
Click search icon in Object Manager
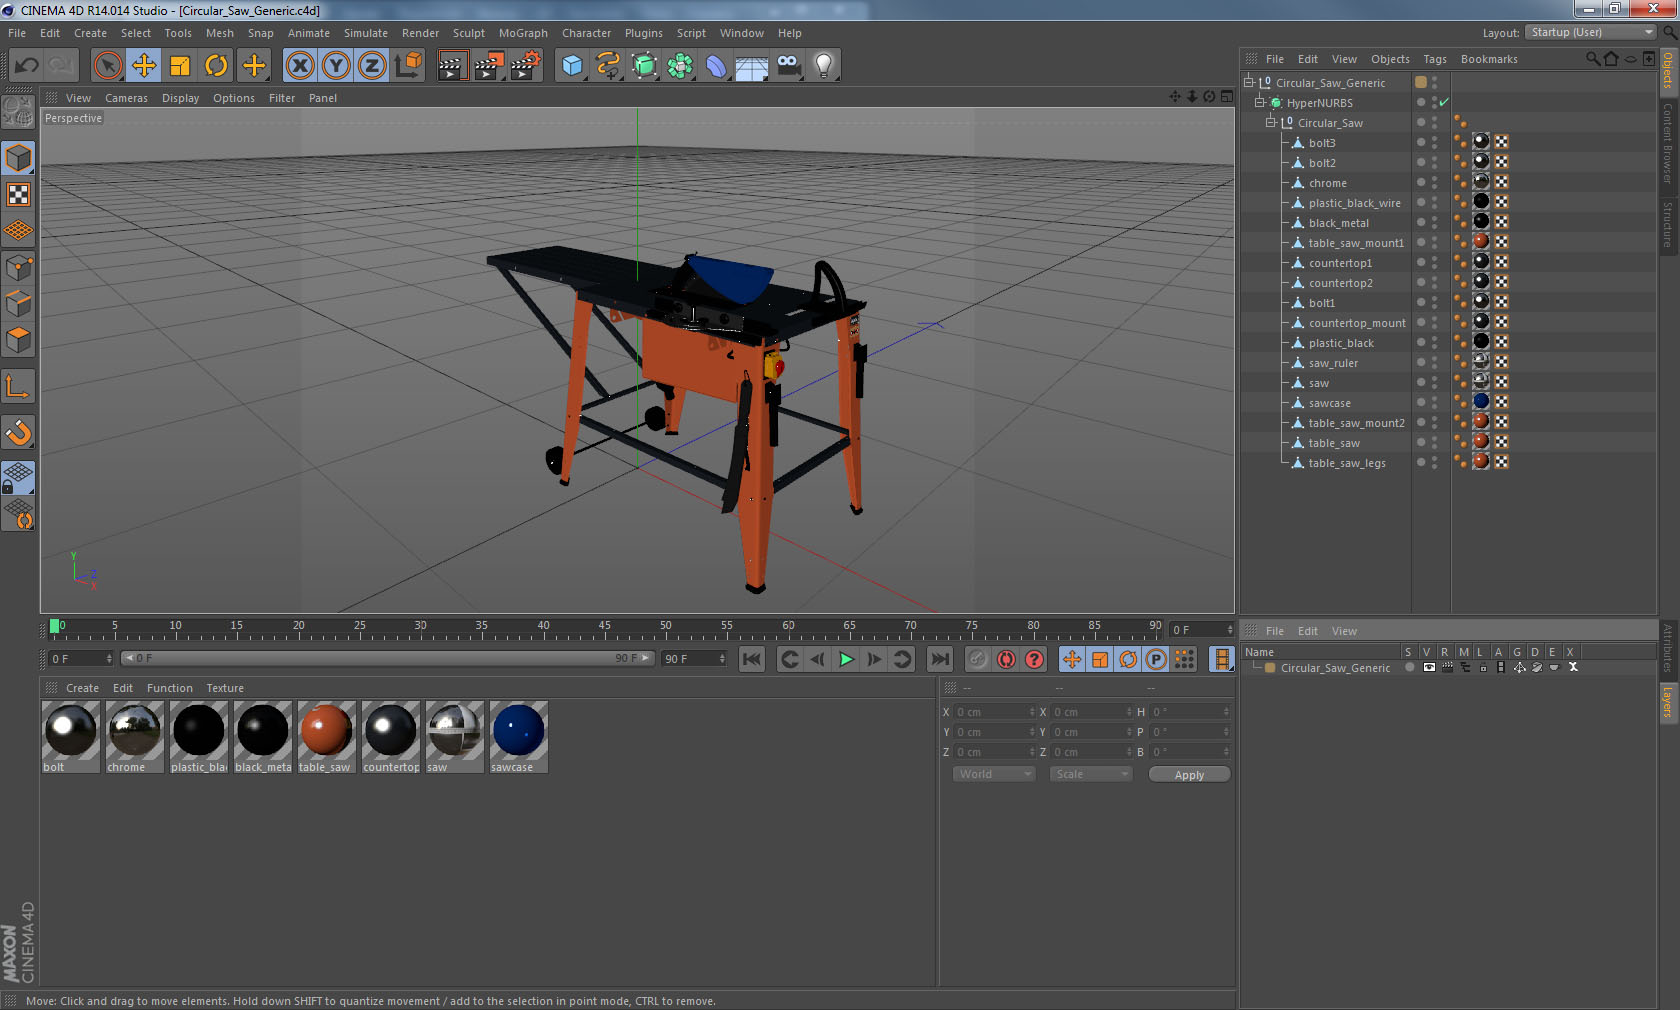pos(1592,59)
